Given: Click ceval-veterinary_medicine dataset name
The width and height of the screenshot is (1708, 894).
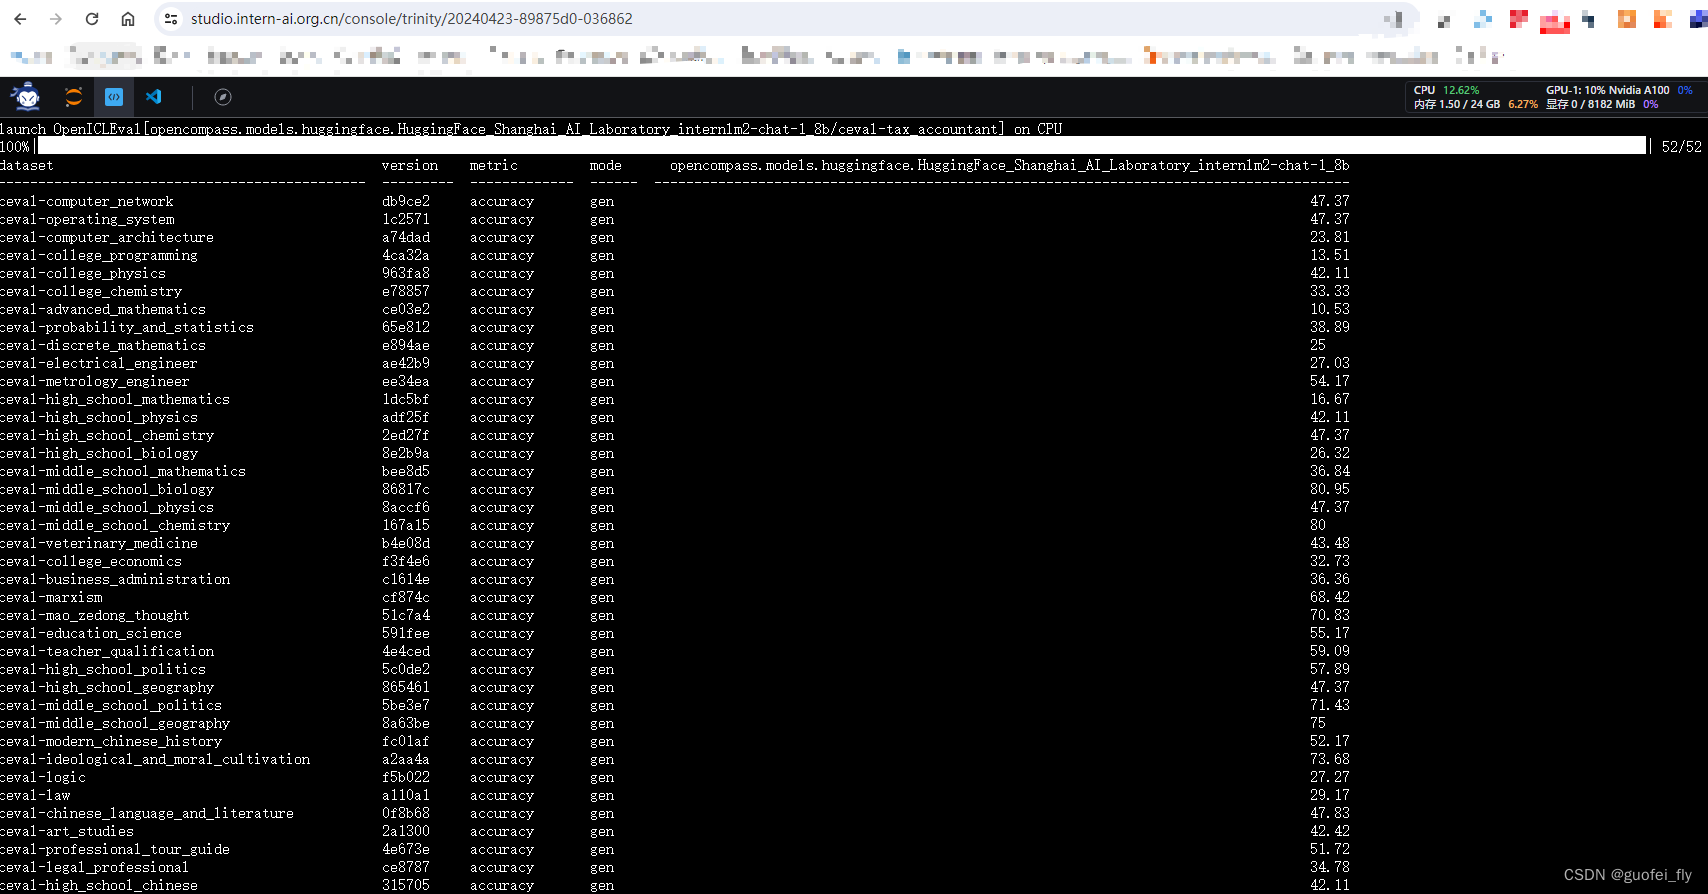Looking at the screenshot, I should (x=99, y=543).
